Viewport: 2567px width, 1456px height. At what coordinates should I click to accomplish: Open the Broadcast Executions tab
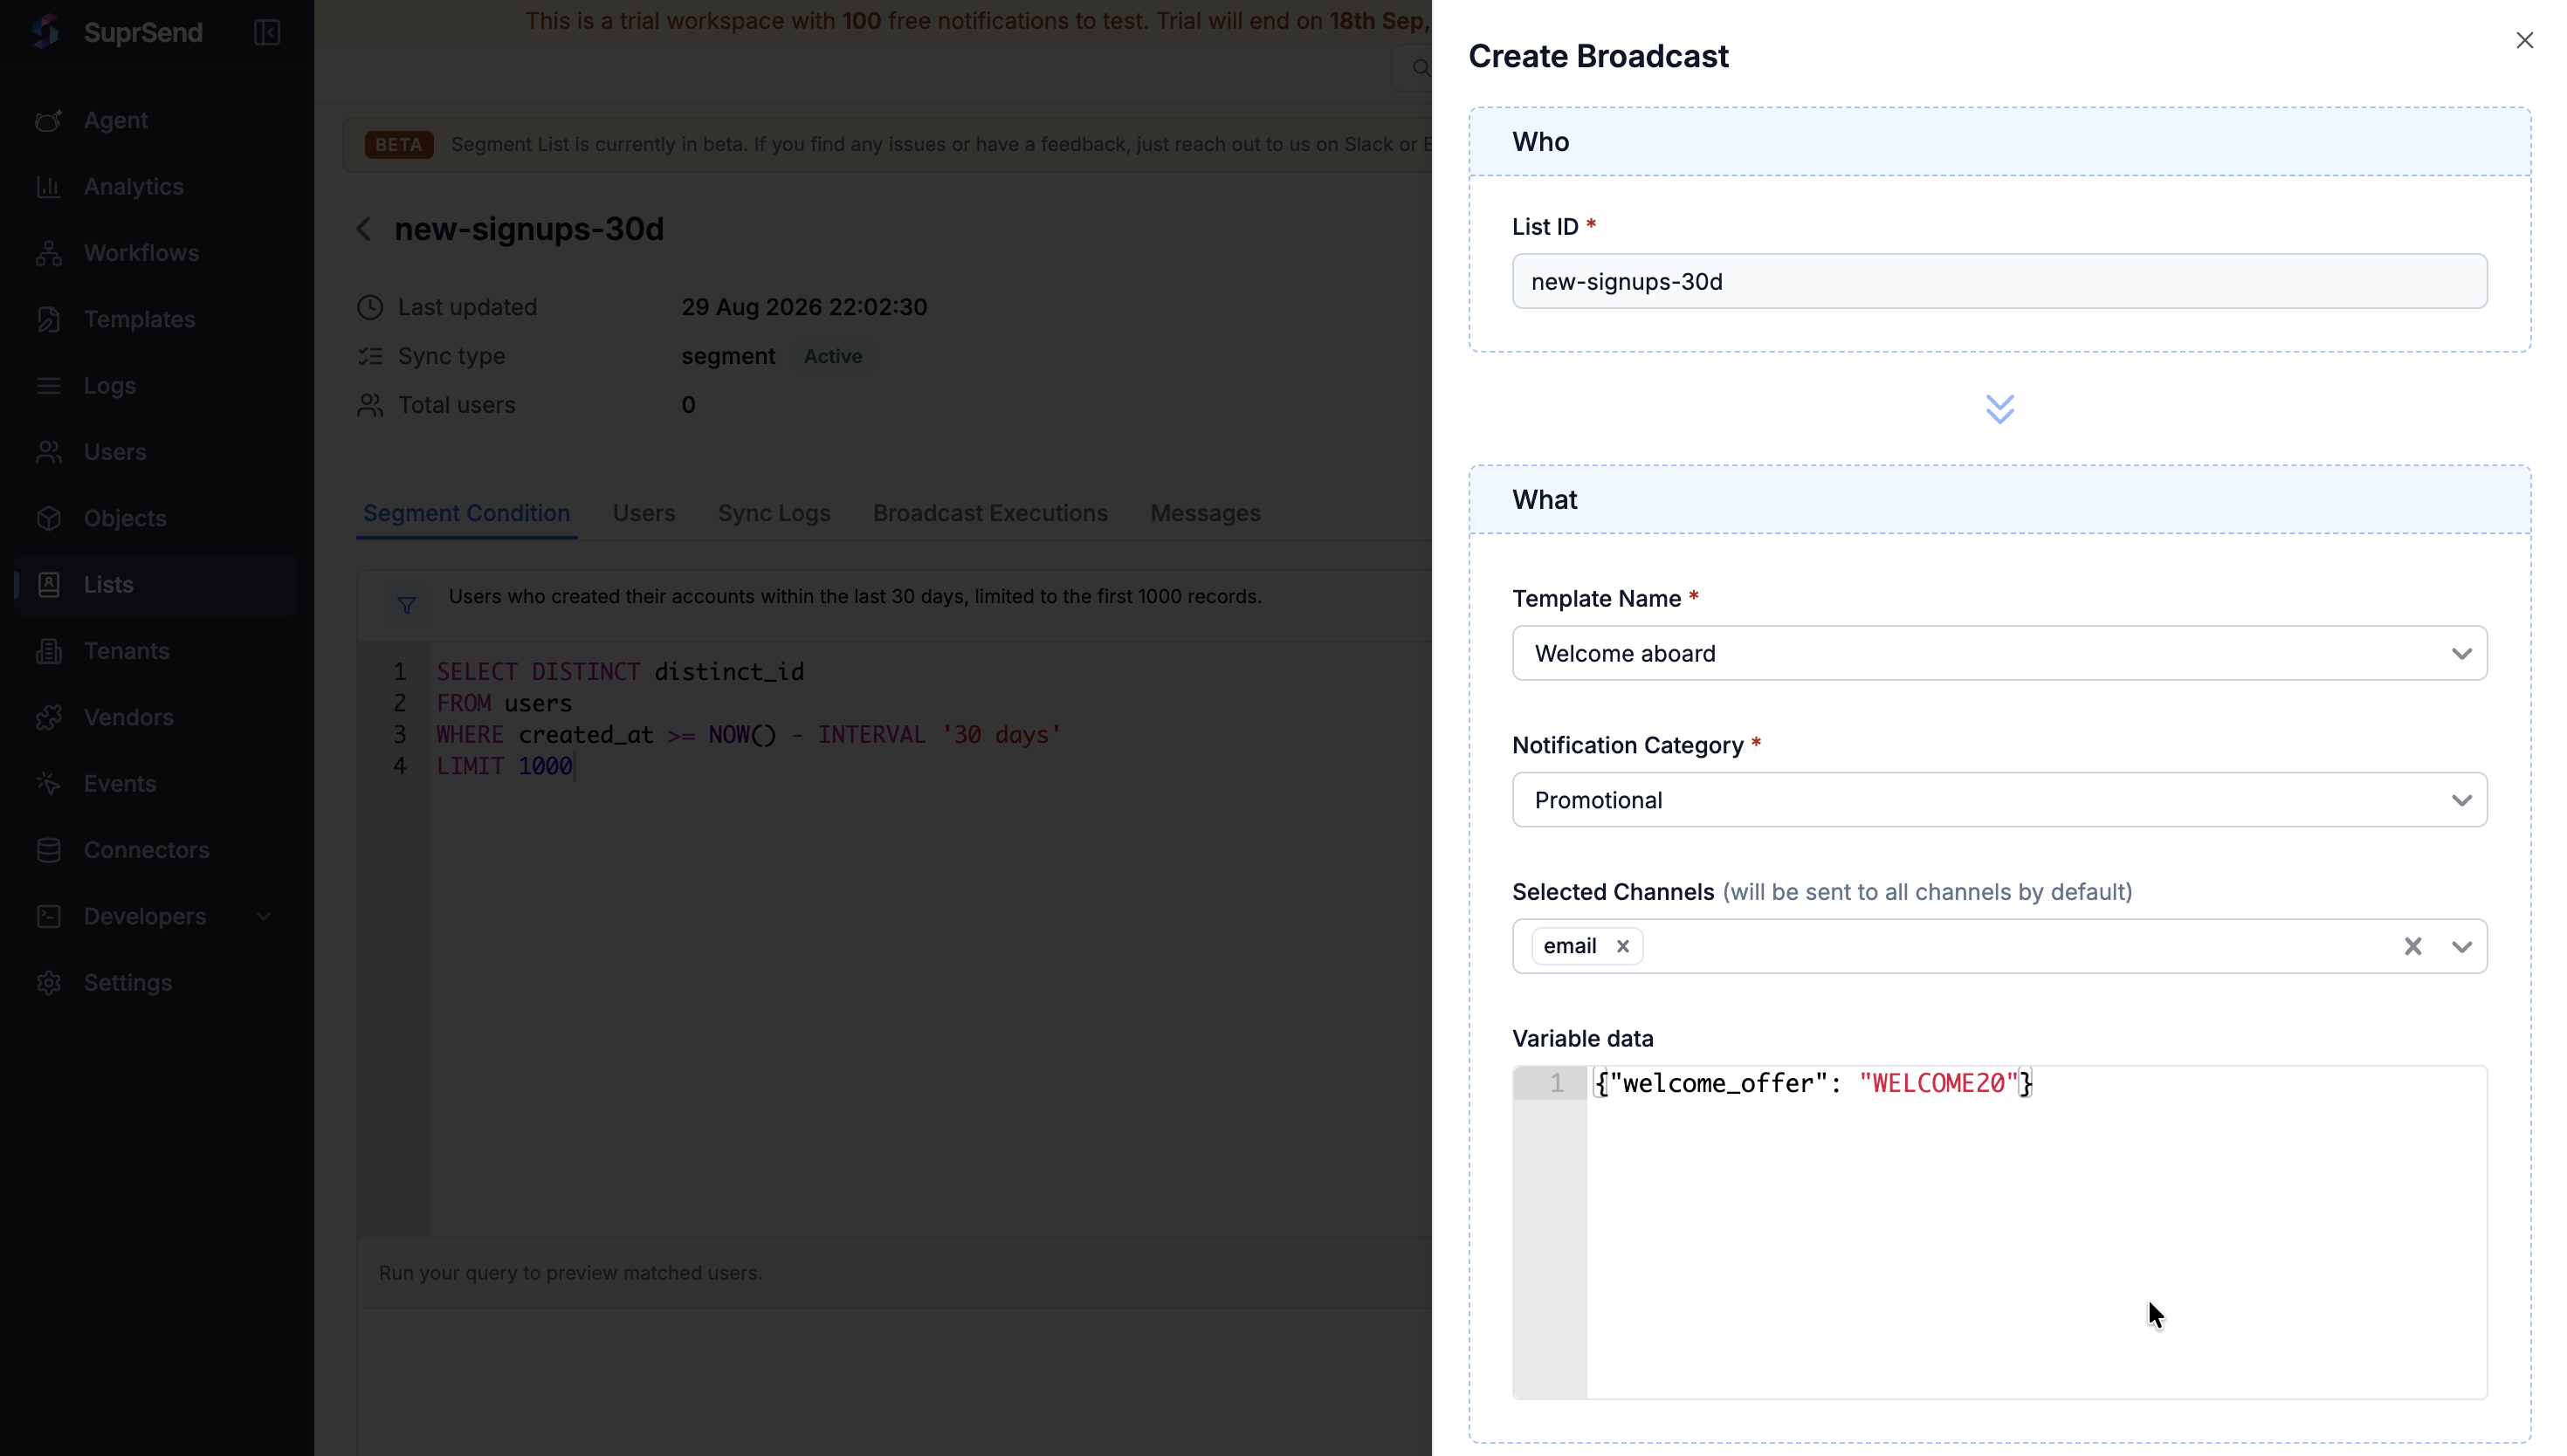[x=990, y=513]
